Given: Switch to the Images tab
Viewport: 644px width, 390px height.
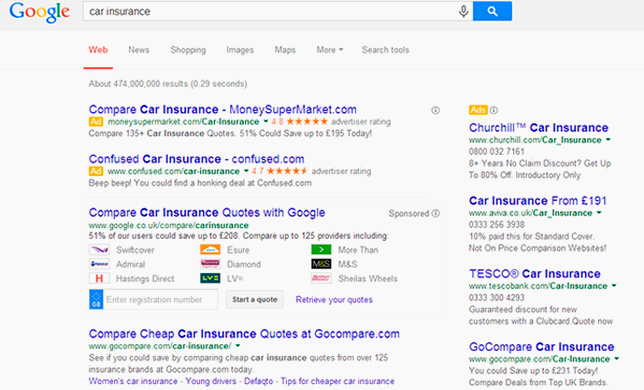Looking at the screenshot, I should coord(240,50).
